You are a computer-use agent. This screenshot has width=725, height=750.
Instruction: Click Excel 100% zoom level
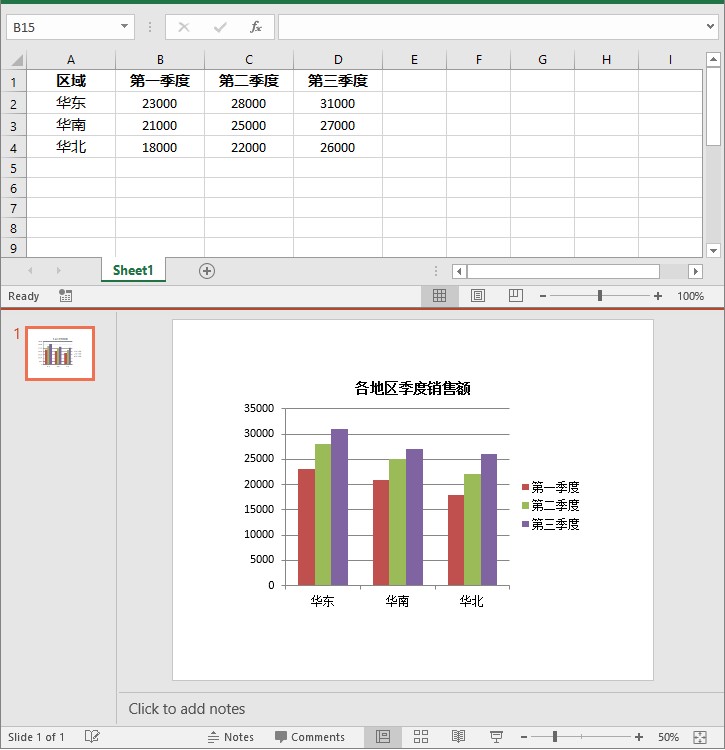tap(690, 296)
